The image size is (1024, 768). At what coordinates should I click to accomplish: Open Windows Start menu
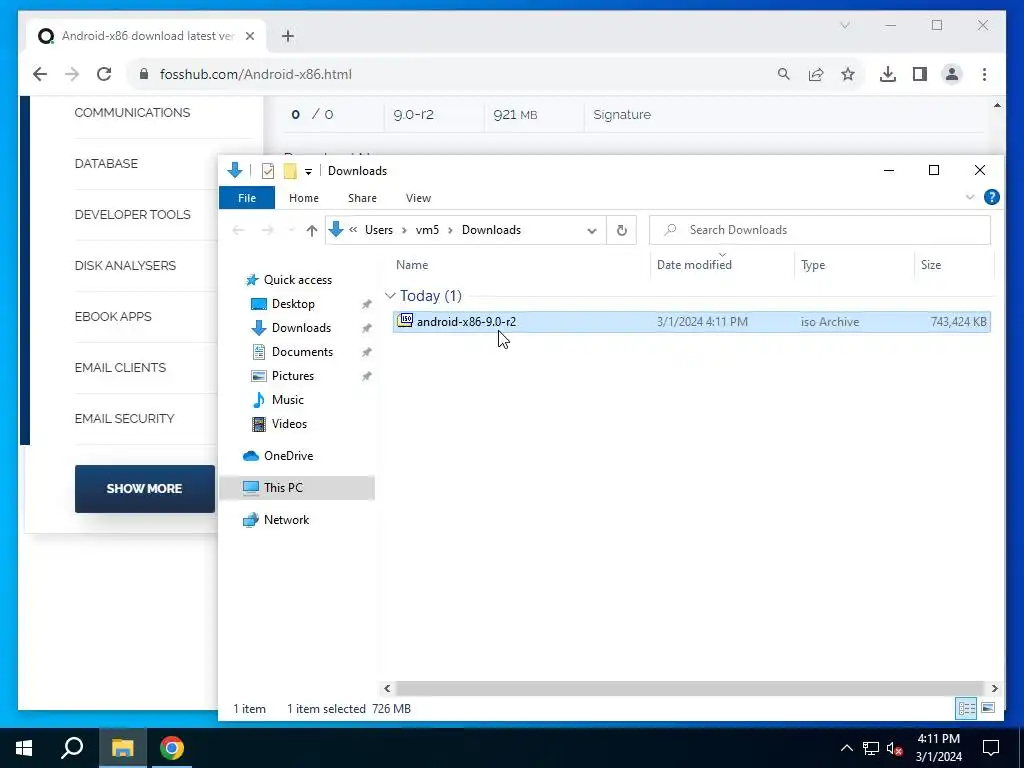coord(24,748)
